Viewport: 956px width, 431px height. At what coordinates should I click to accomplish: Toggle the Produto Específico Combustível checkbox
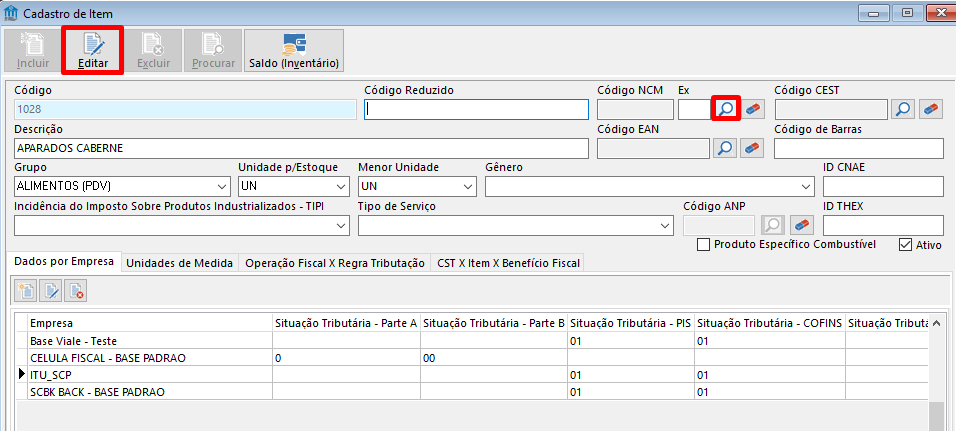point(704,244)
